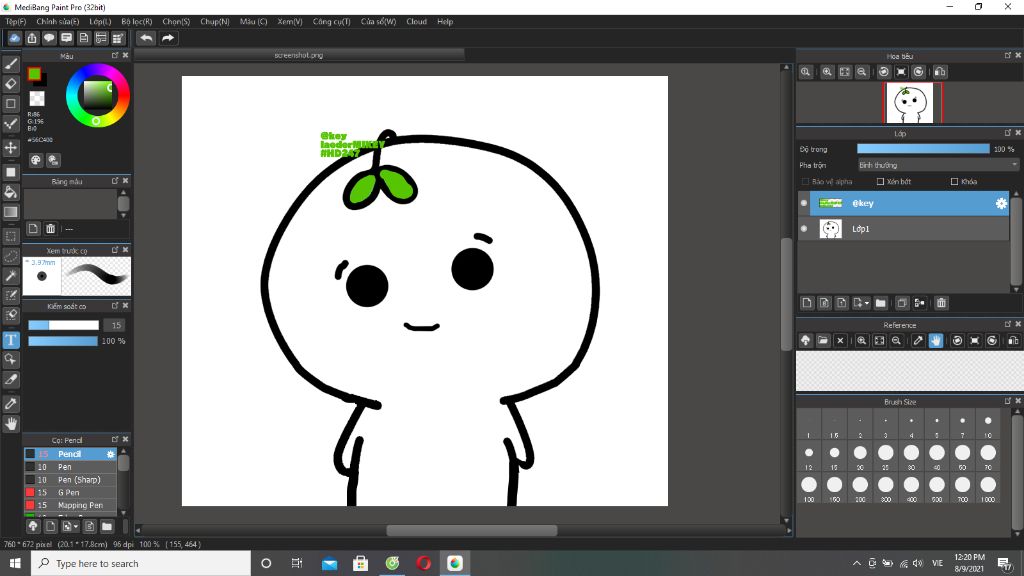Choose brush size 100 preset

point(809,488)
